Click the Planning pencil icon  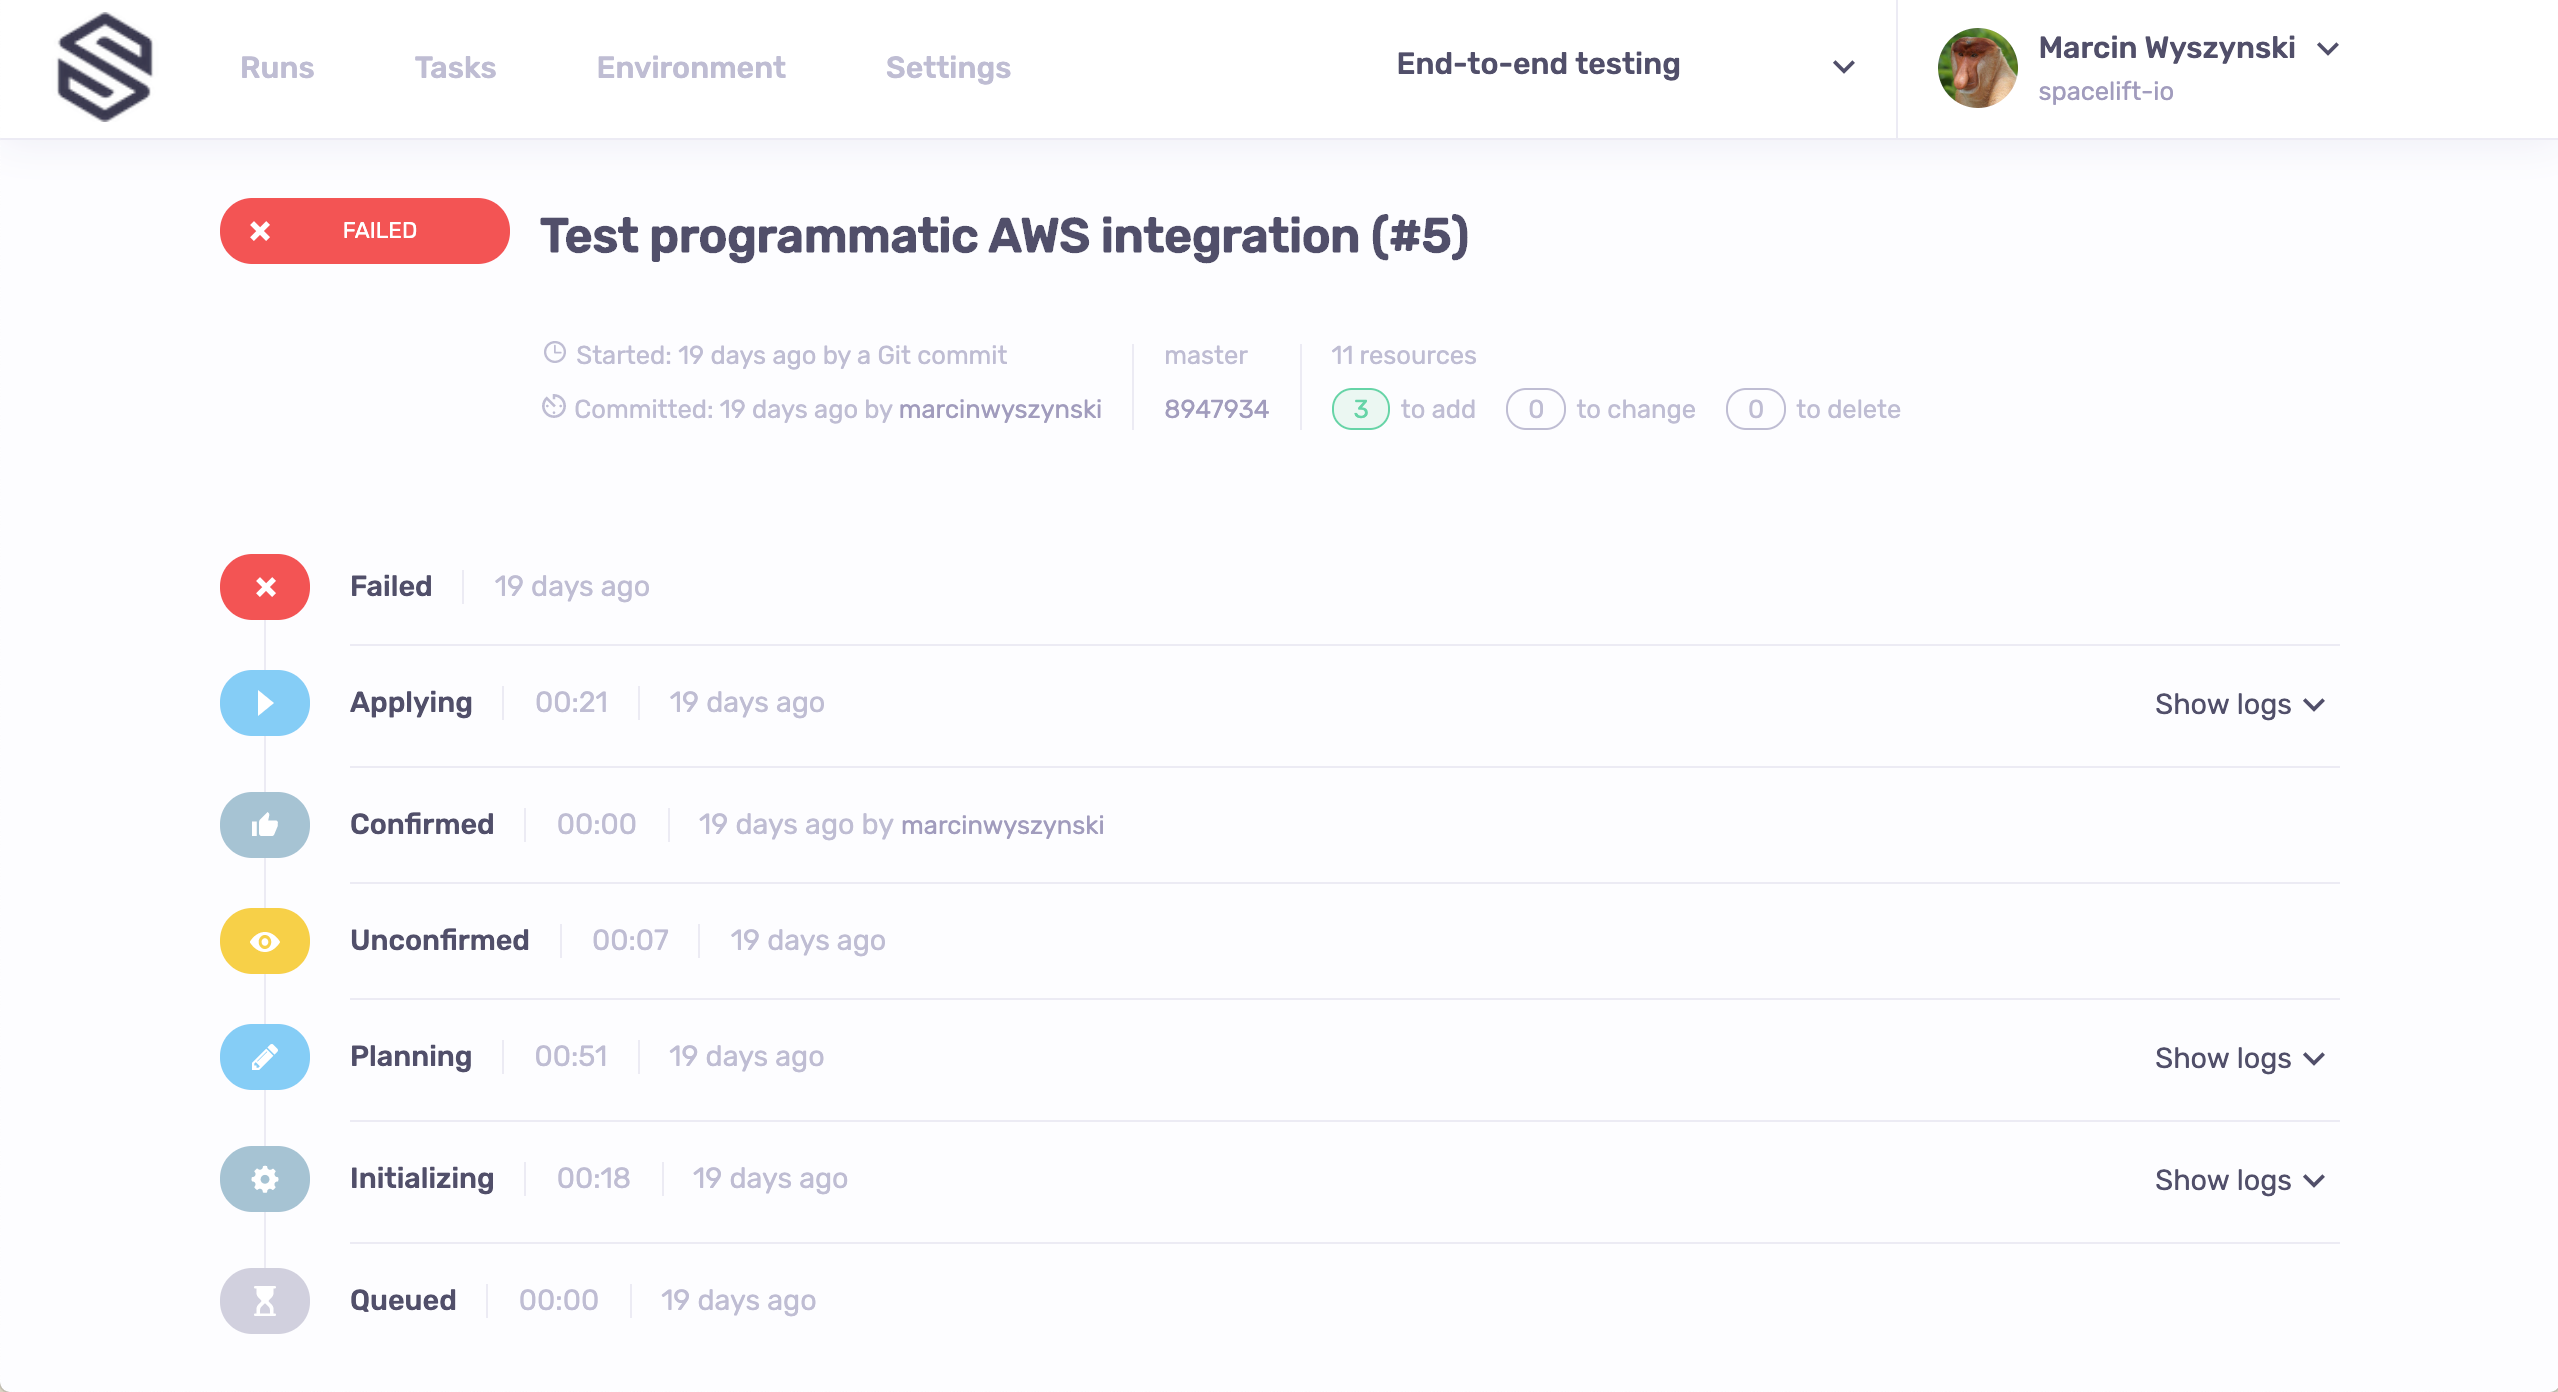point(265,1057)
